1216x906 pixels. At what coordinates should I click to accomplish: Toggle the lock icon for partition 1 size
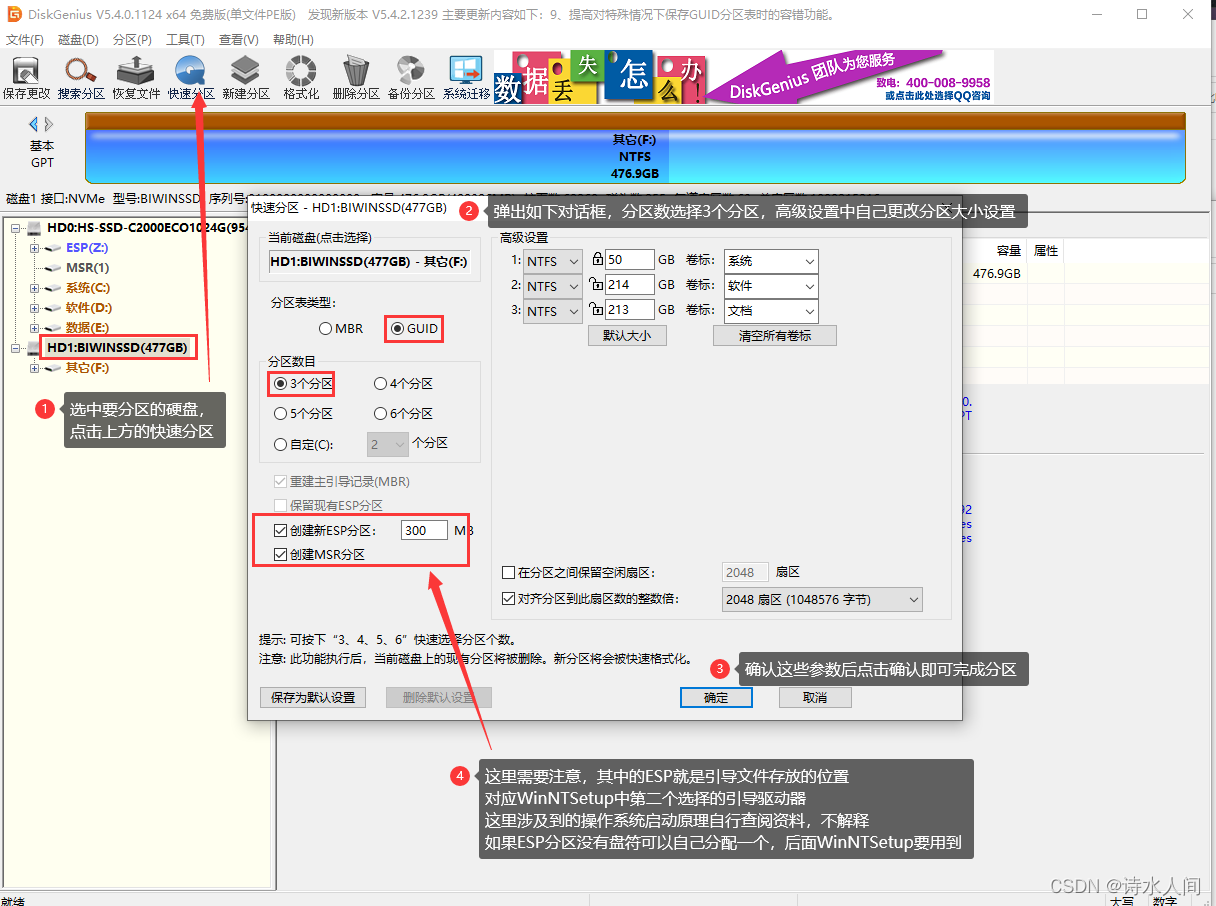point(597,260)
